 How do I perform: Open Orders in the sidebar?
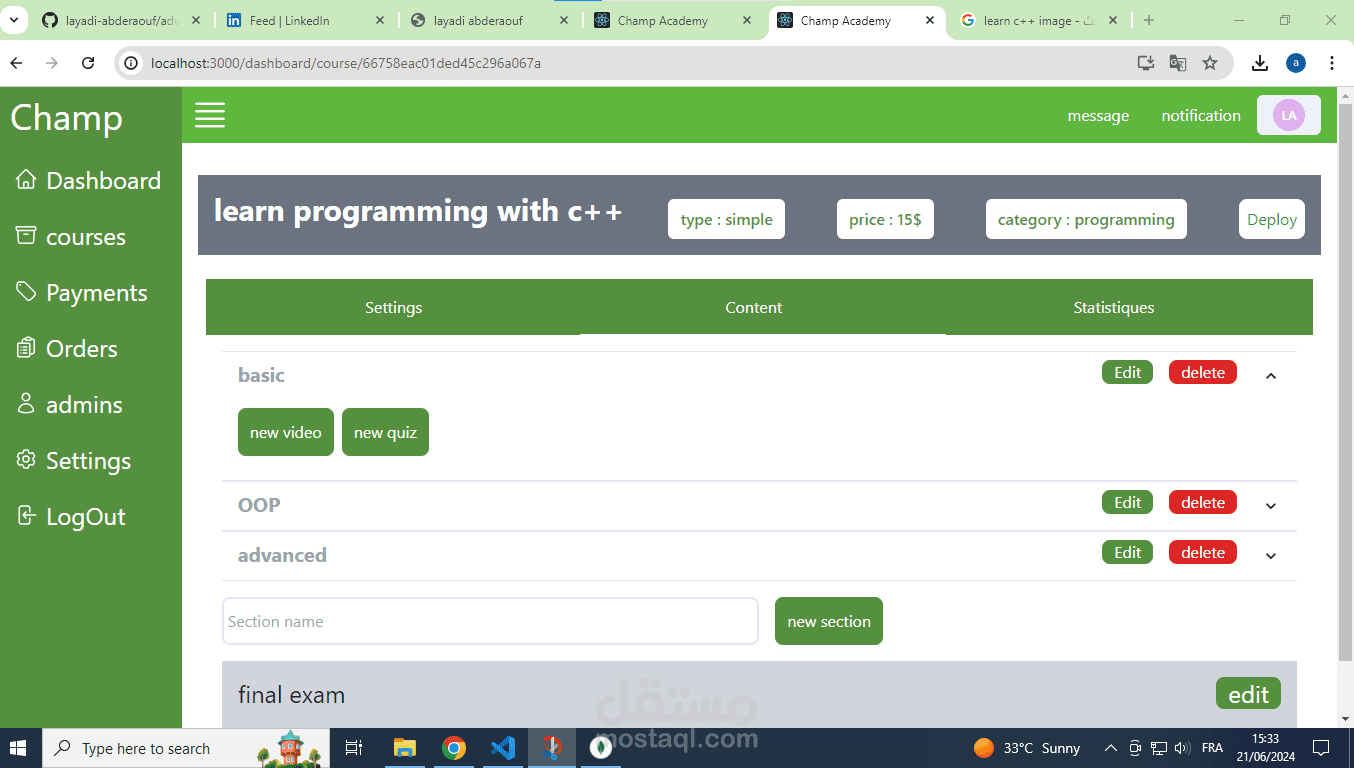tap(66, 349)
